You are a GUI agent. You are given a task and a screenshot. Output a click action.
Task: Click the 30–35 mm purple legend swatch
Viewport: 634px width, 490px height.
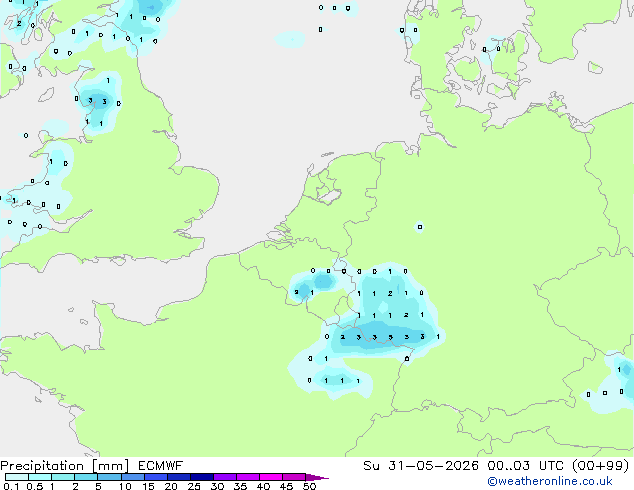pos(225,477)
